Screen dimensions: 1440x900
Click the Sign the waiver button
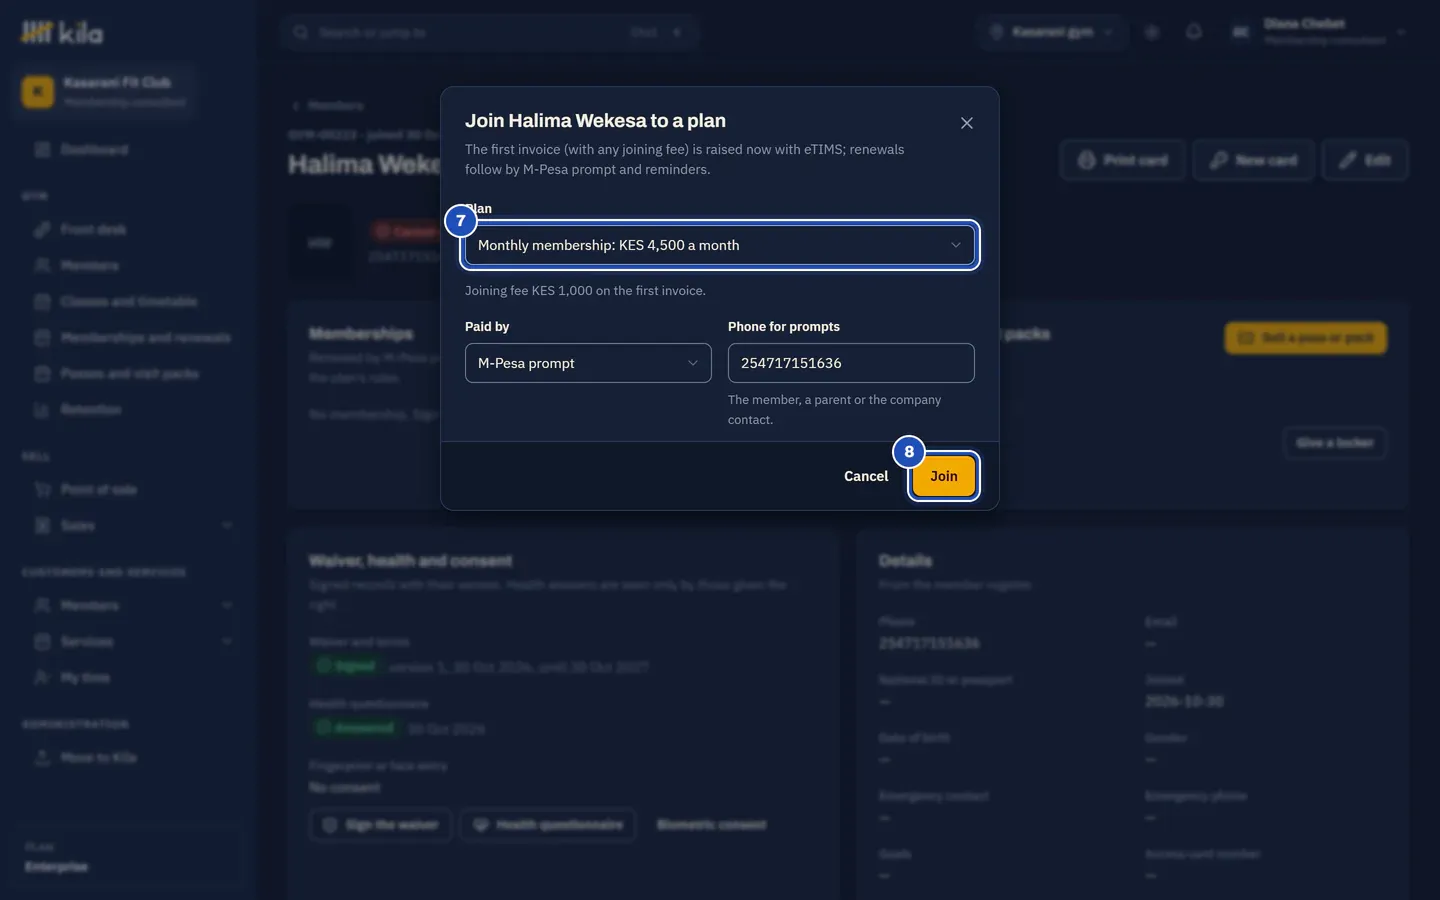tap(381, 825)
